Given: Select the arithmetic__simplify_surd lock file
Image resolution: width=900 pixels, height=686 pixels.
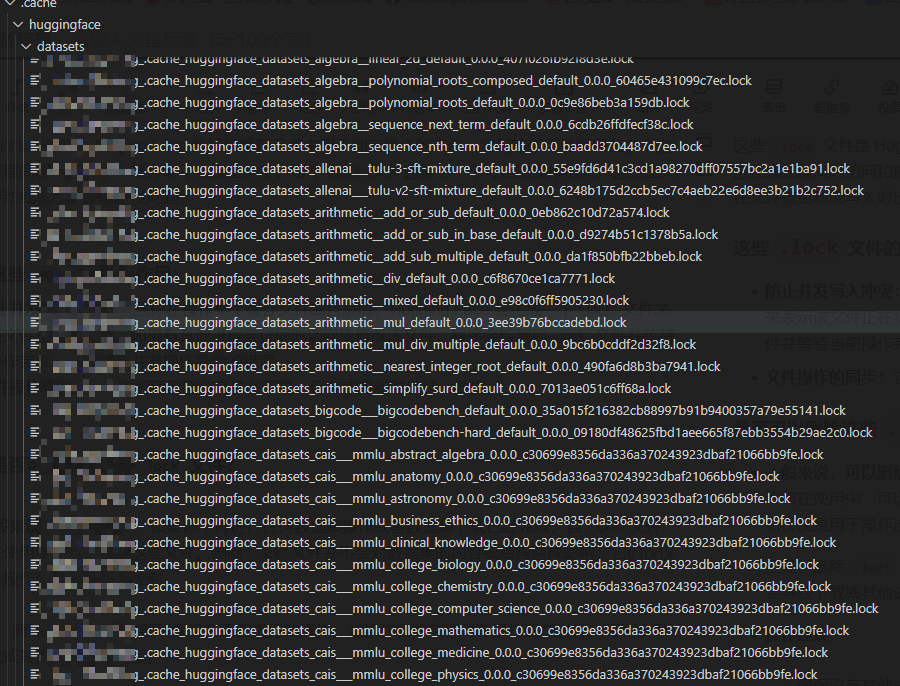Looking at the screenshot, I should click(400, 388).
